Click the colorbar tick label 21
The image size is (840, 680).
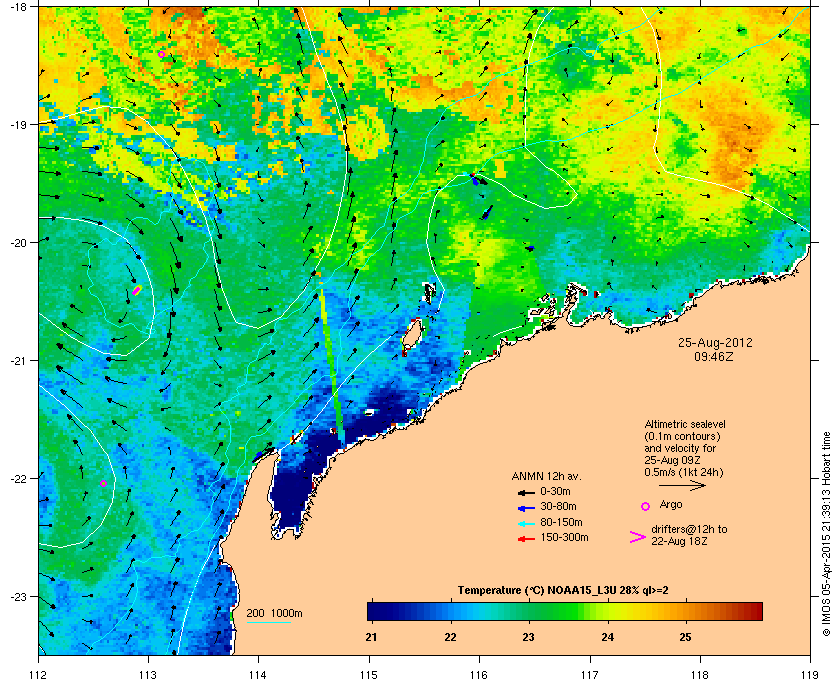click(x=371, y=637)
